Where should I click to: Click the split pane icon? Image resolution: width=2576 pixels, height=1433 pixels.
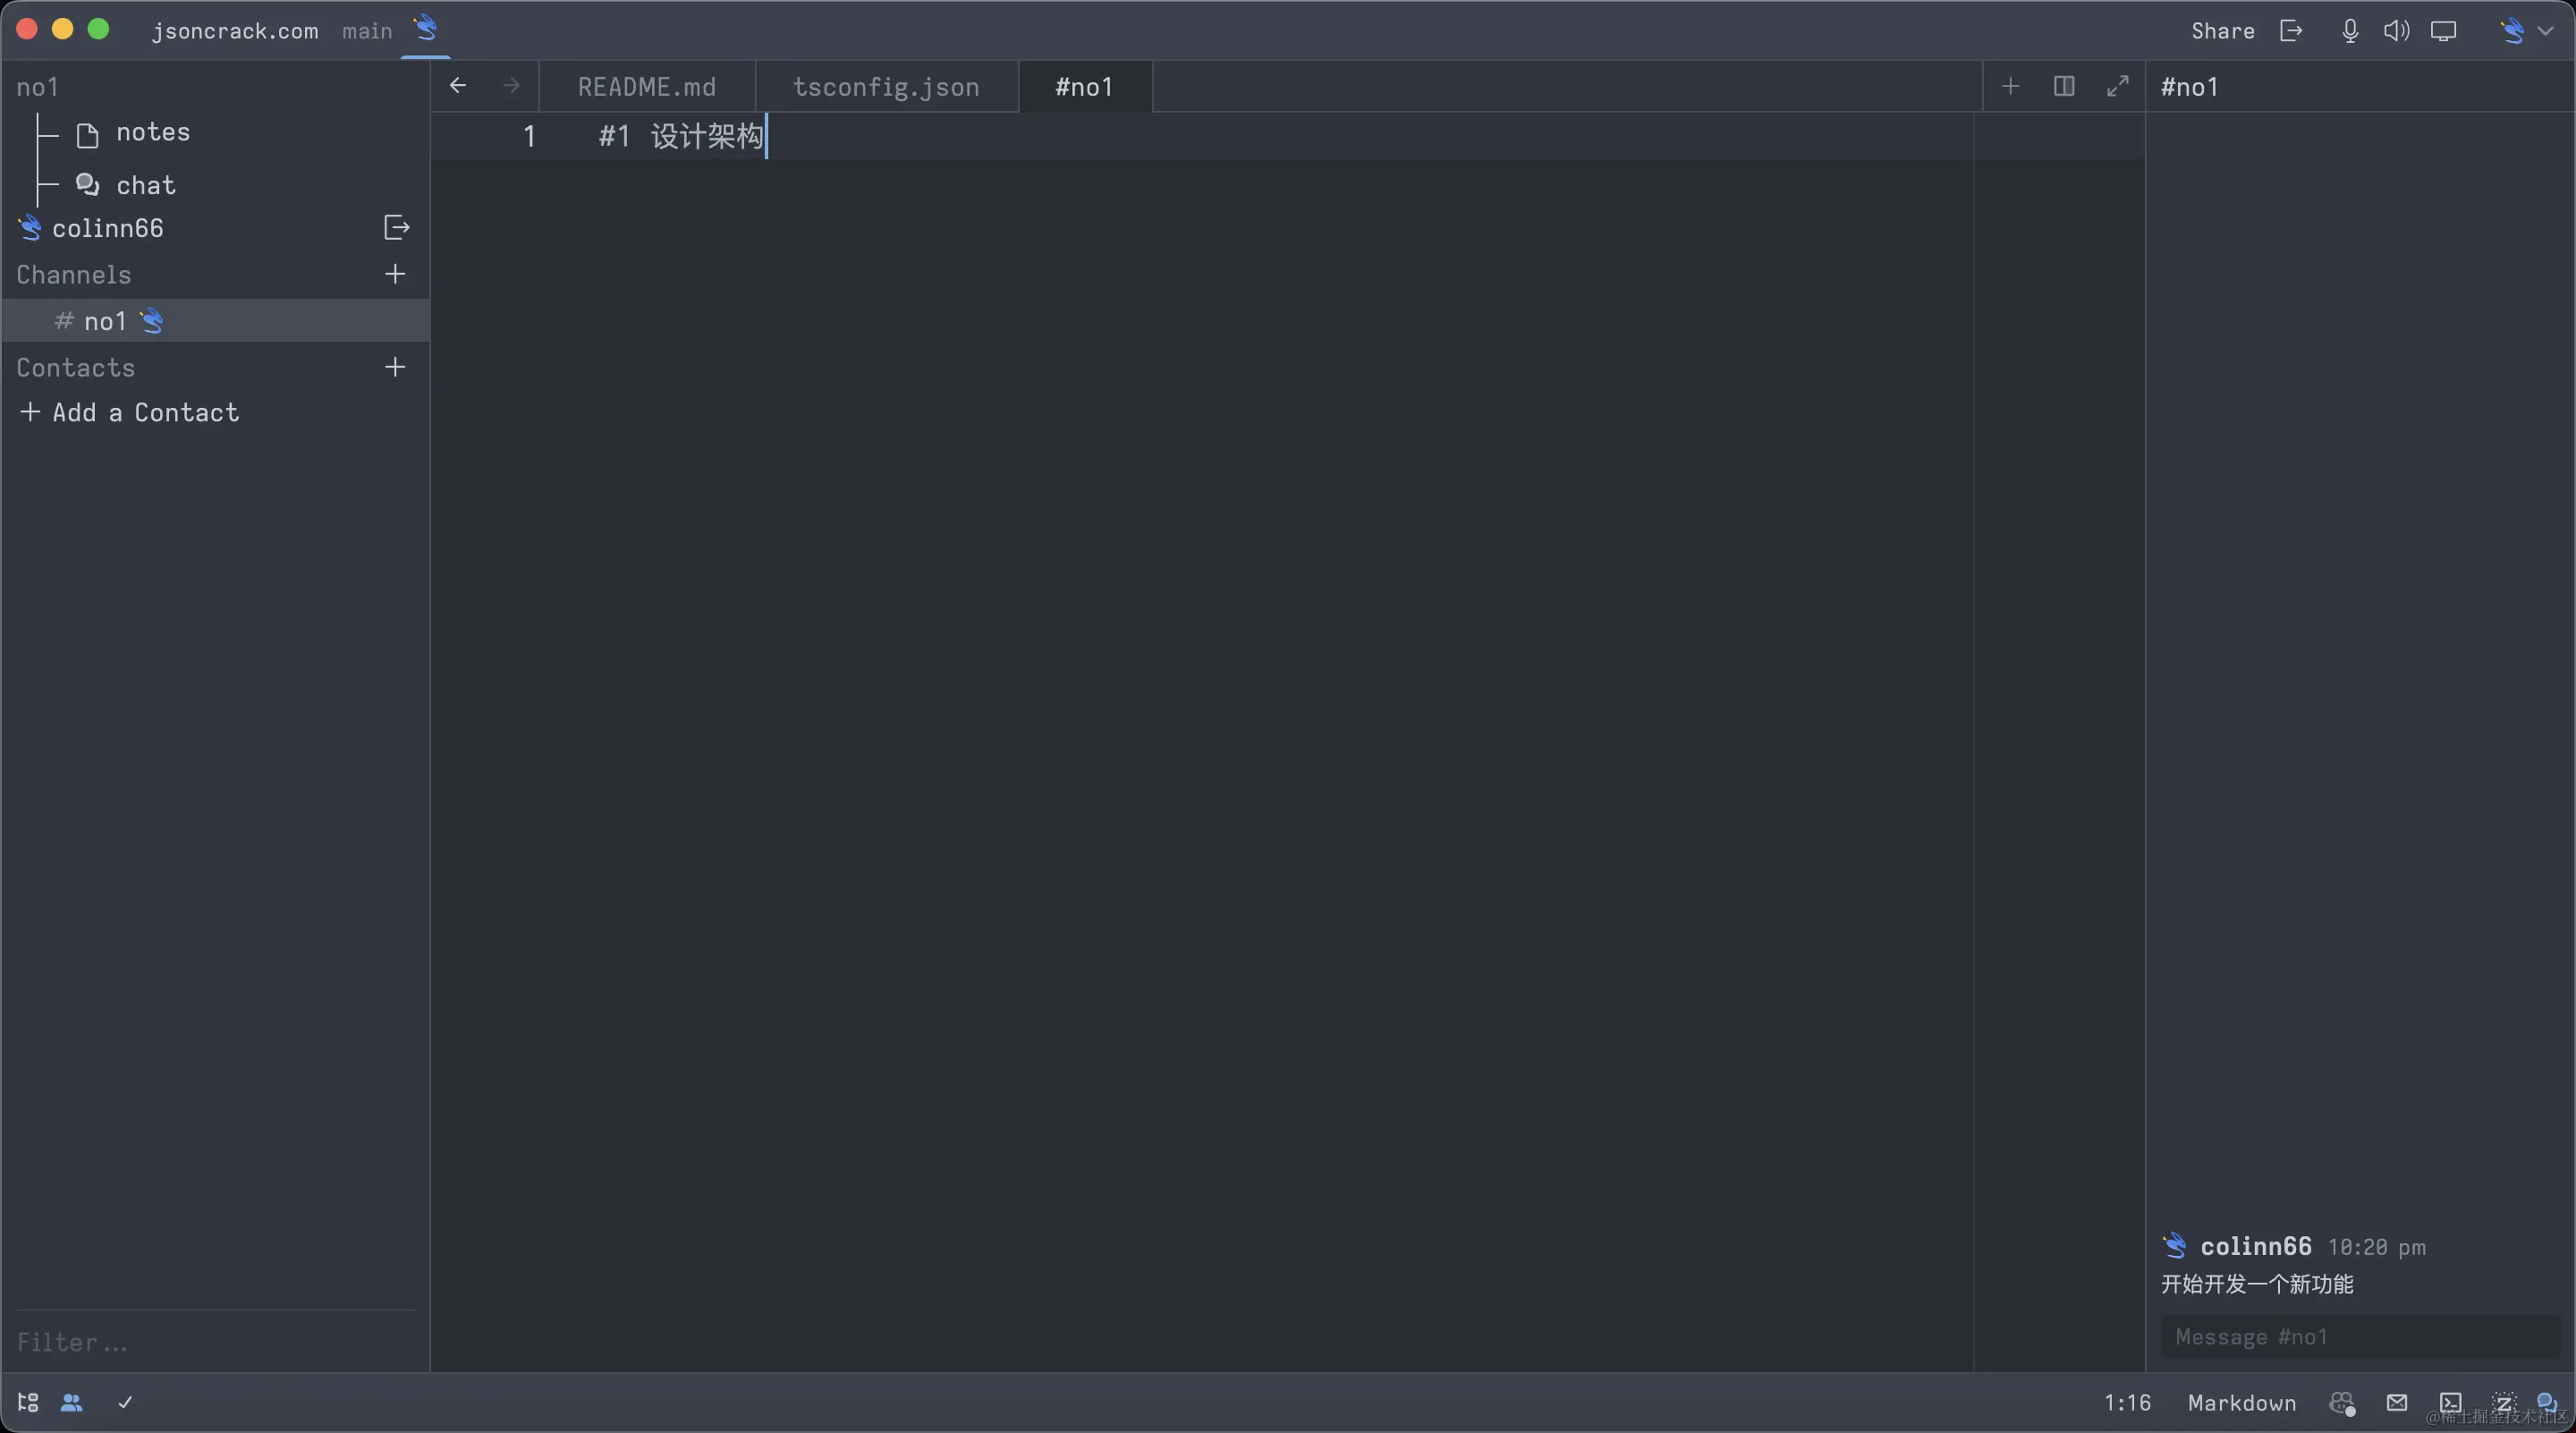pos(2064,86)
